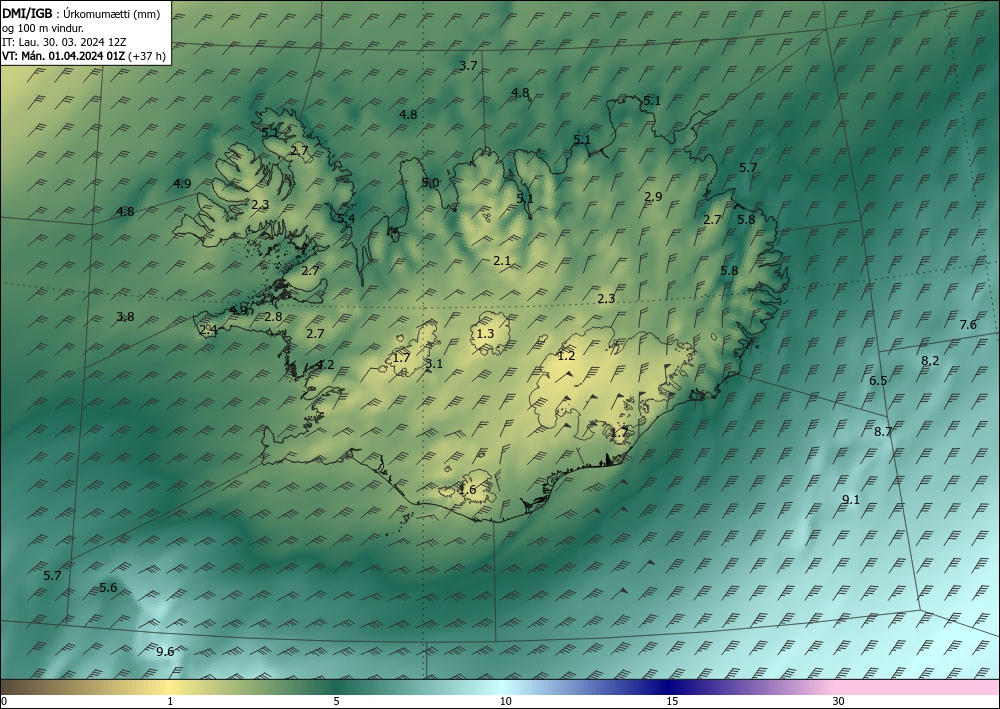Click the 5.6 value label on the map
This screenshot has height=709, width=1000.
(x=108, y=587)
